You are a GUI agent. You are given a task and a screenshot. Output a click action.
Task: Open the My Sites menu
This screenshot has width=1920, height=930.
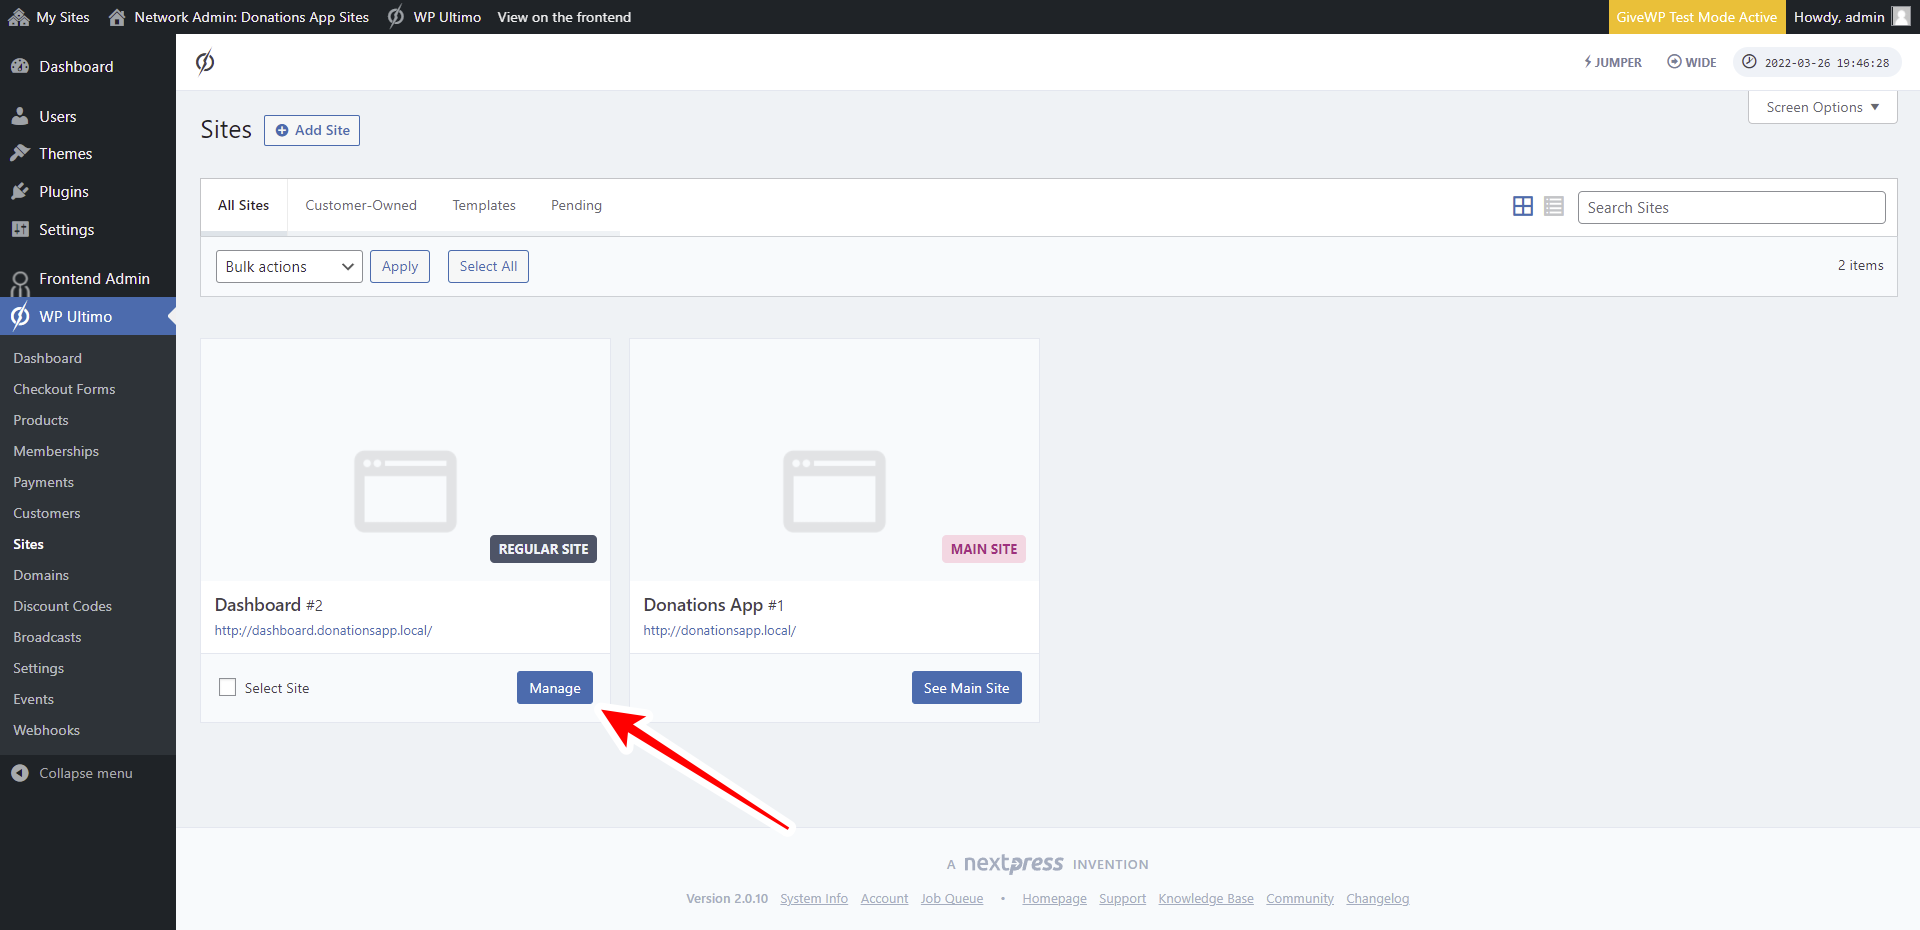(48, 17)
